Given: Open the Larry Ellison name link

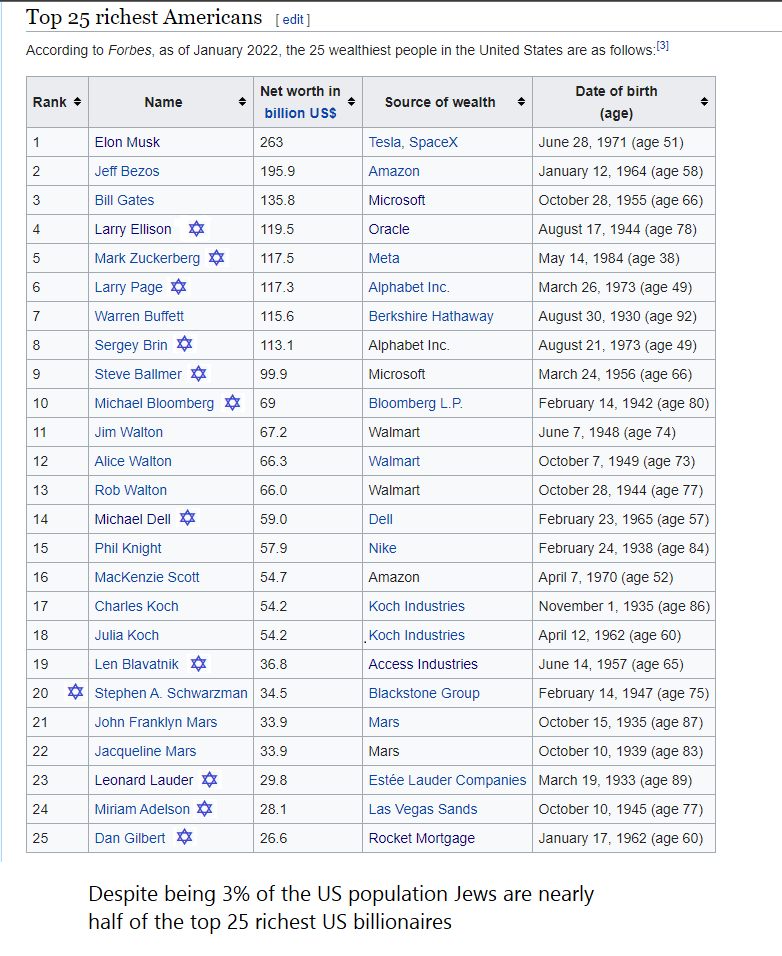Looking at the screenshot, I should pos(133,229).
